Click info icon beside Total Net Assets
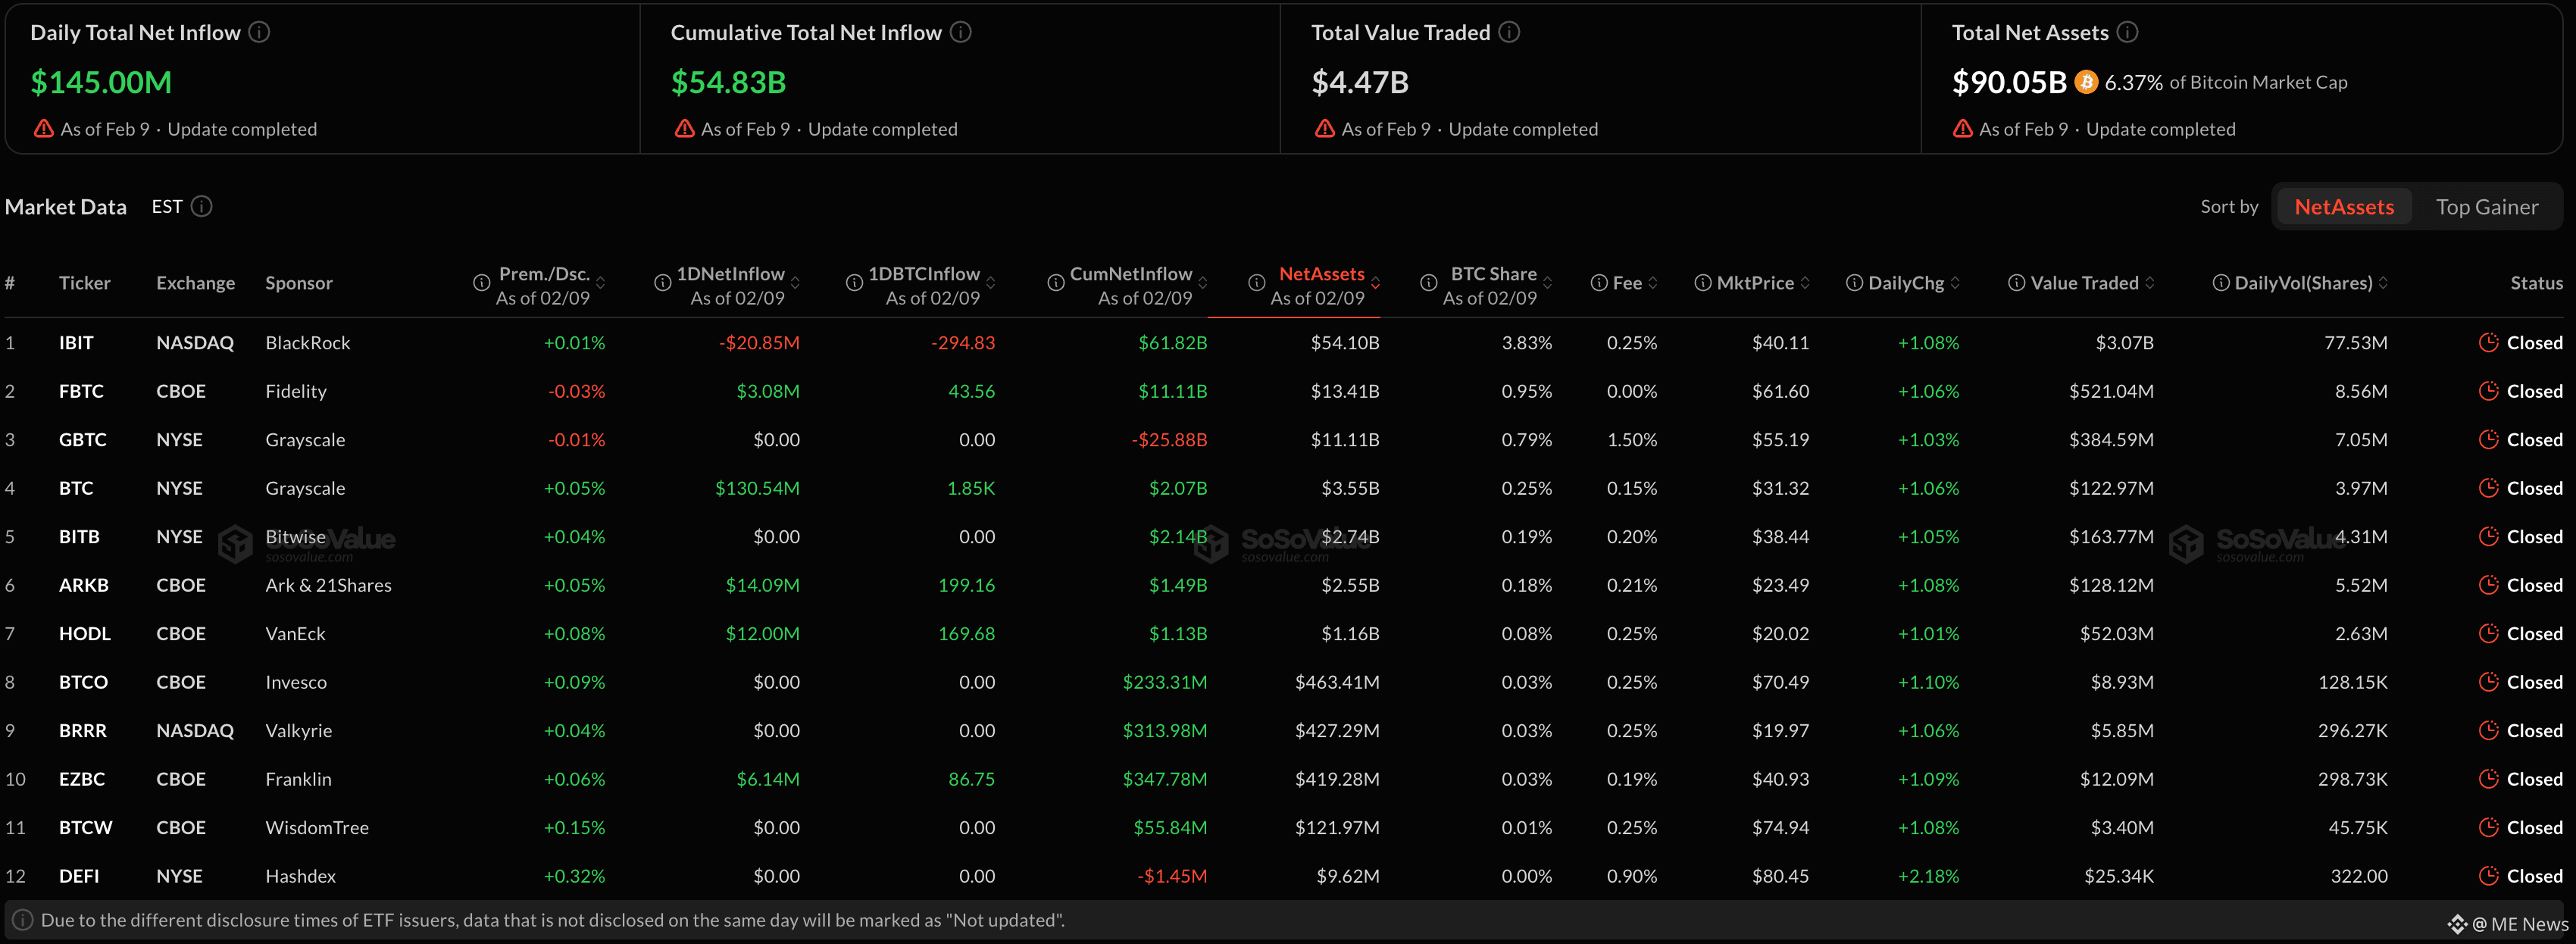This screenshot has width=2576, height=944. coord(2127,32)
